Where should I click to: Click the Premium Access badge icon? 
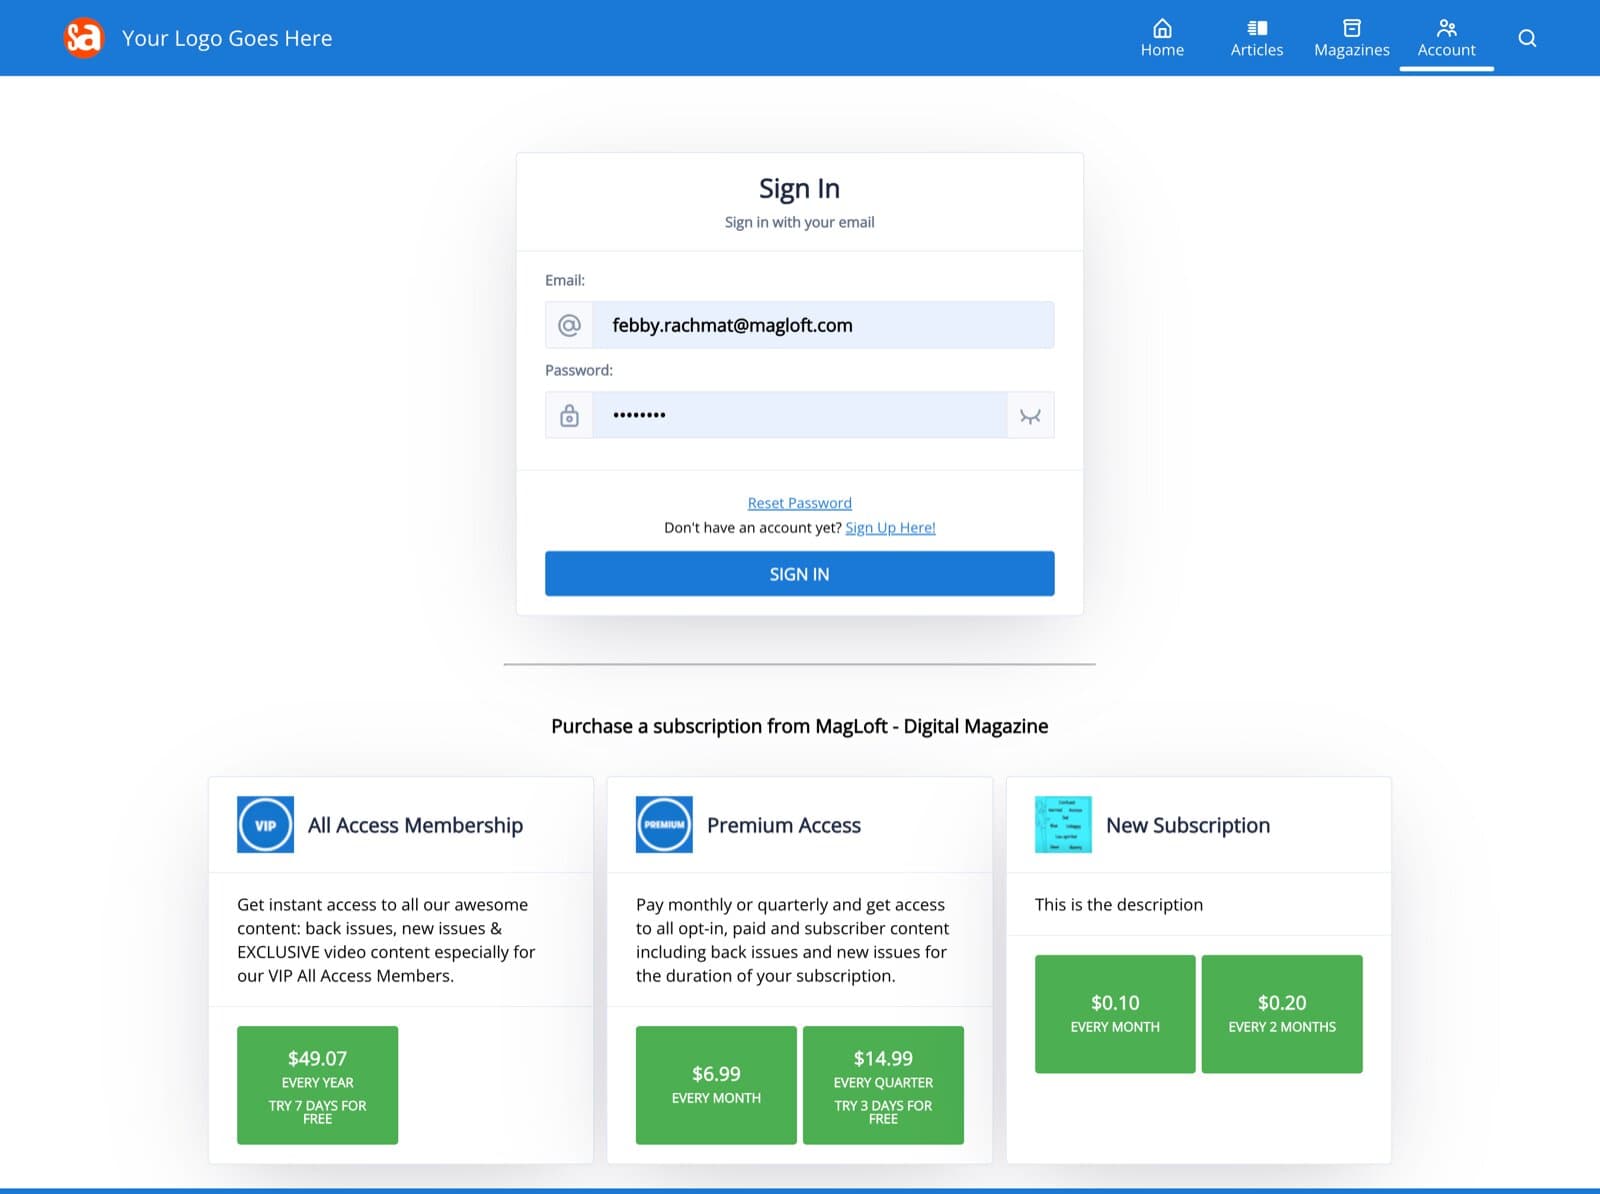[x=664, y=825]
